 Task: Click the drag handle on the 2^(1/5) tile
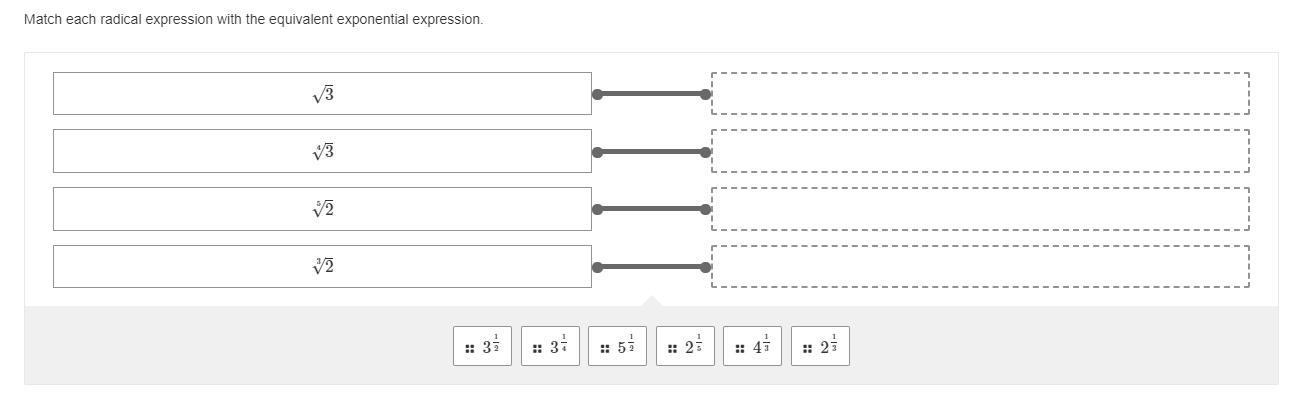[672, 349]
